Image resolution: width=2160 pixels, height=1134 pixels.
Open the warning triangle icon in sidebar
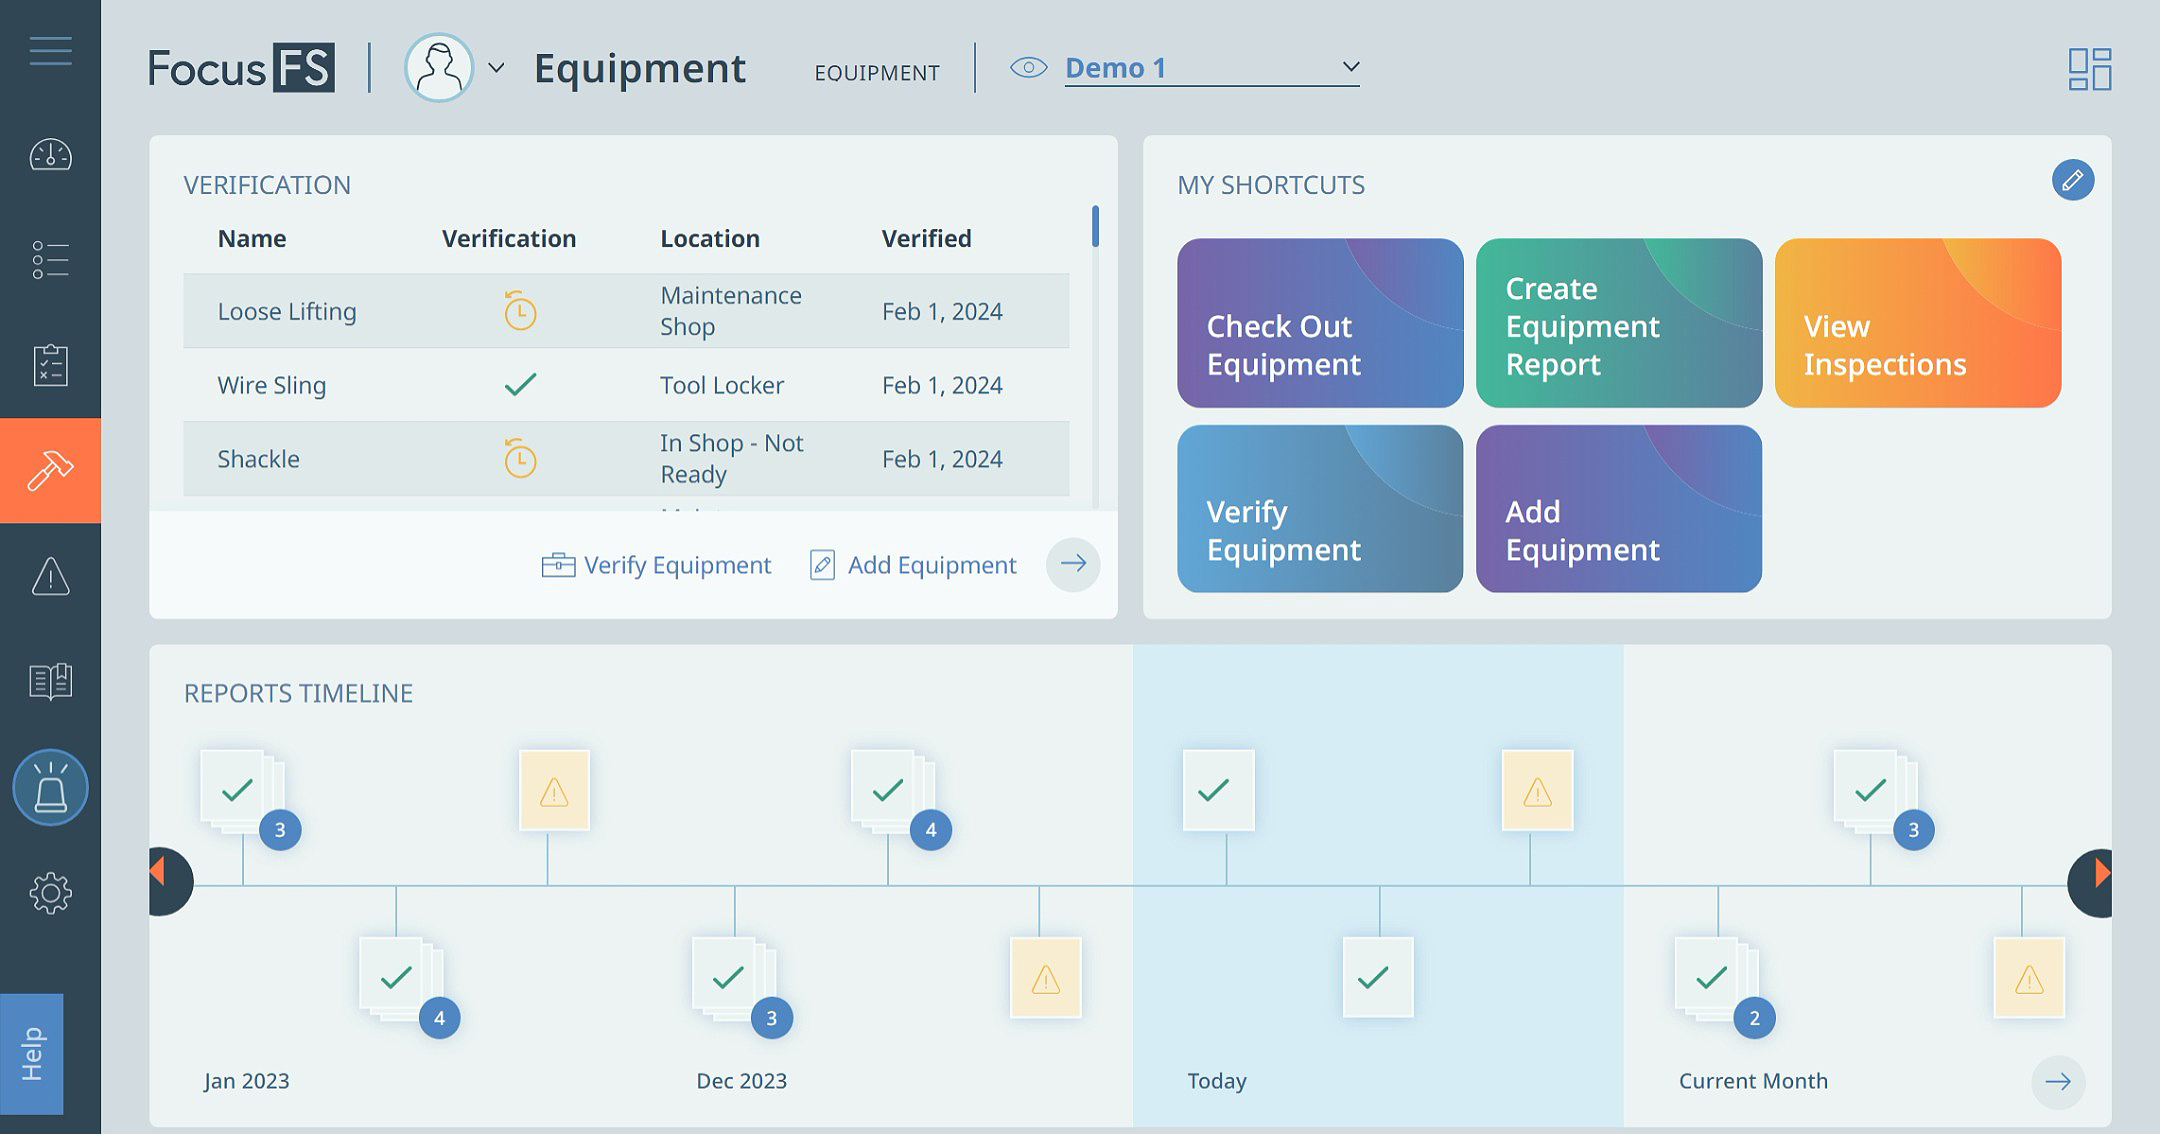tap(50, 576)
